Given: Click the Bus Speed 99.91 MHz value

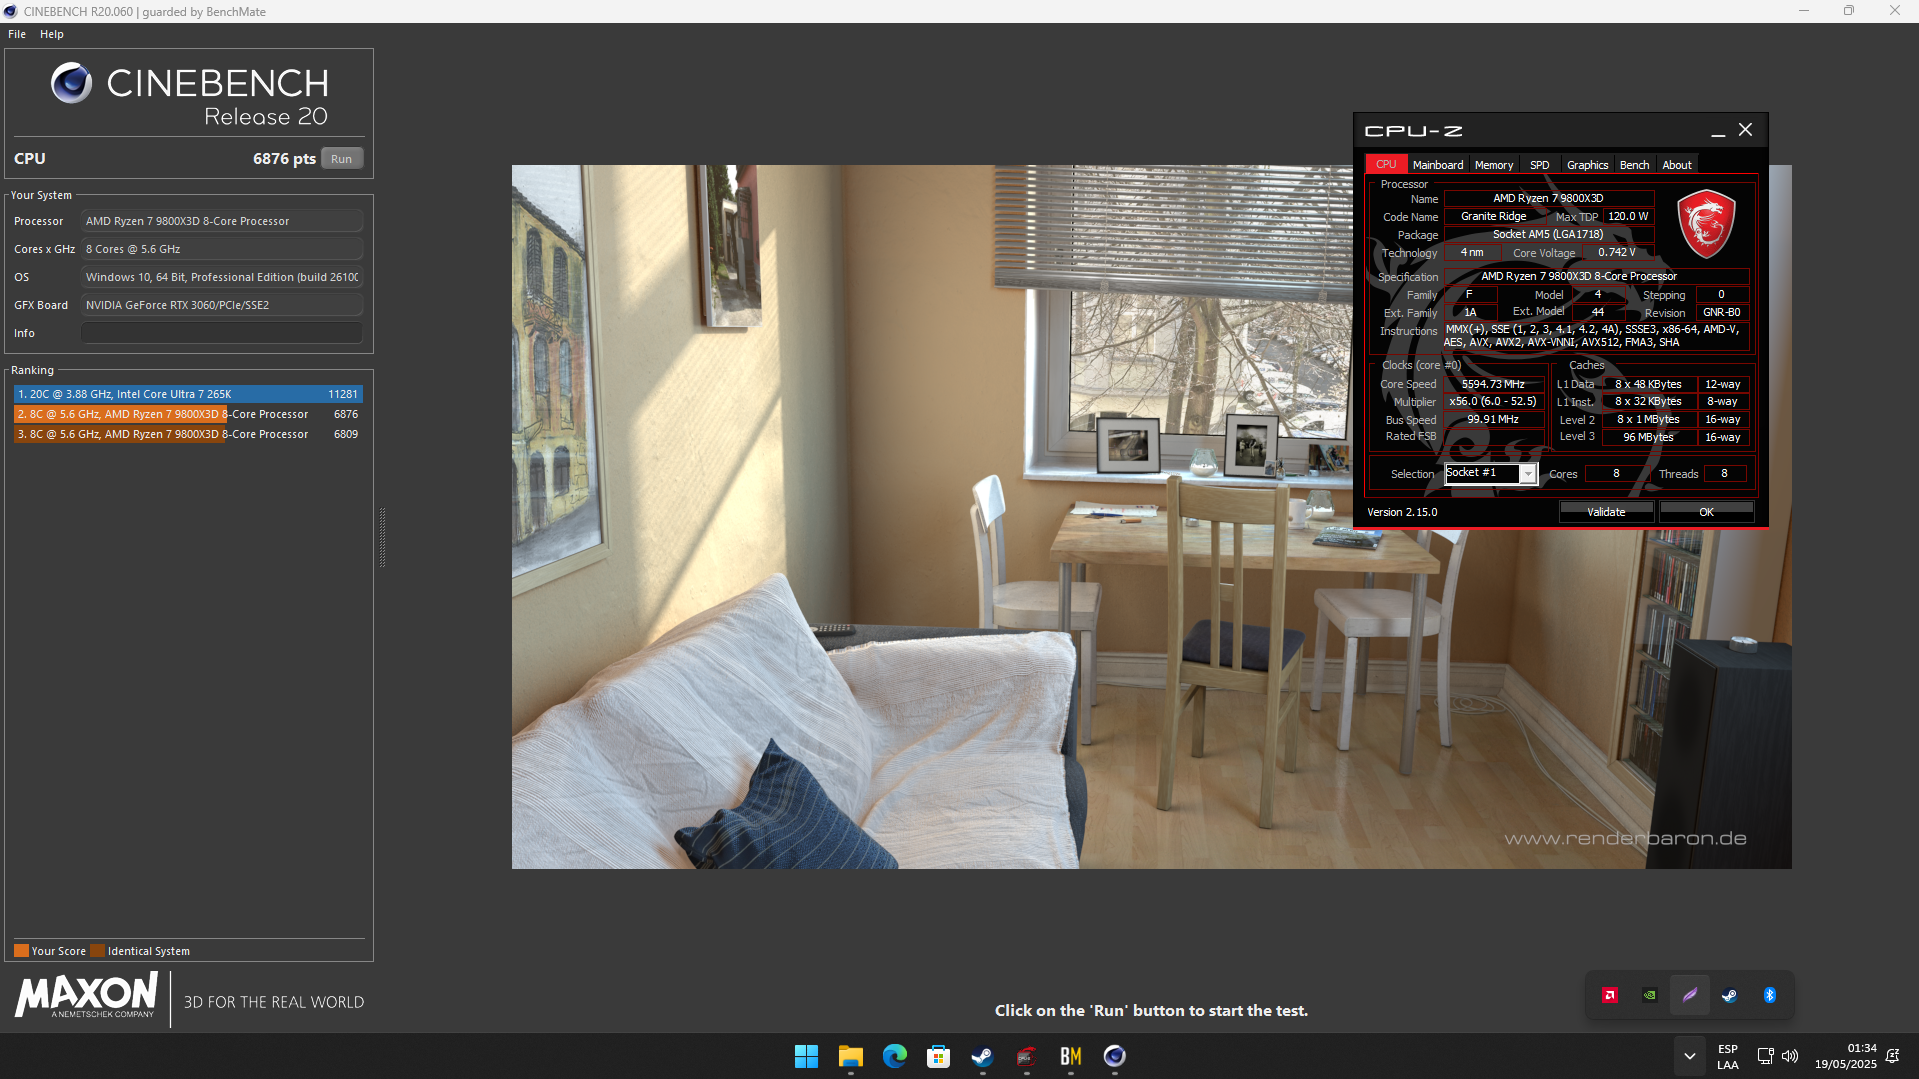Looking at the screenshot, I should [x=1493, y=420].
